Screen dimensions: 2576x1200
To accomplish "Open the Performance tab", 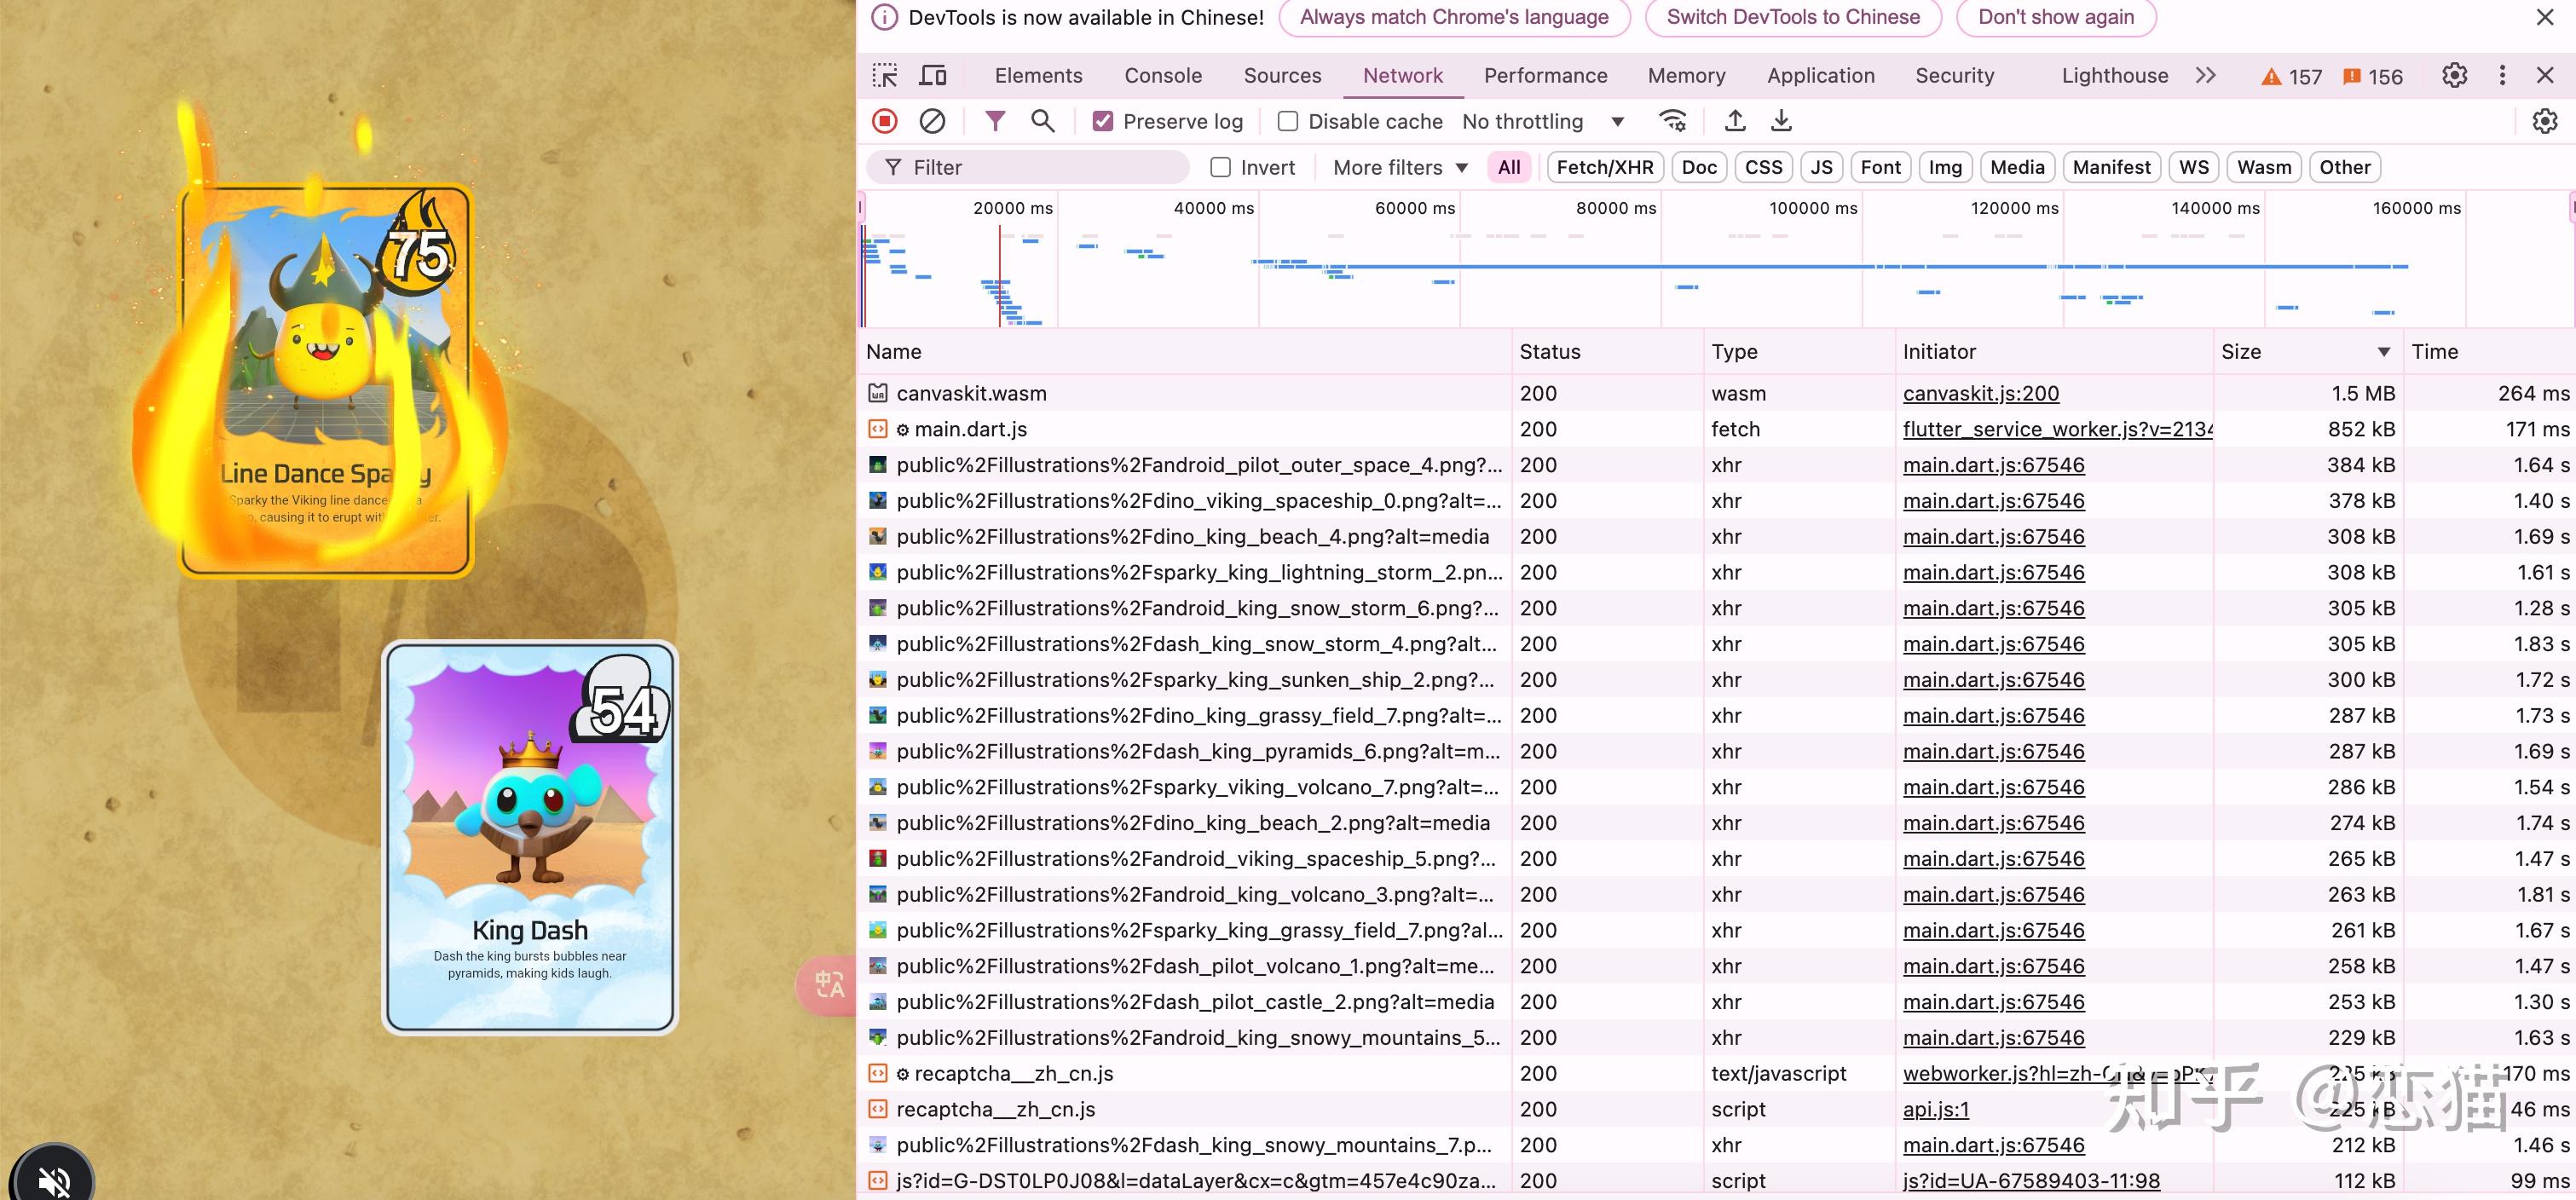I will (1545, 76).
